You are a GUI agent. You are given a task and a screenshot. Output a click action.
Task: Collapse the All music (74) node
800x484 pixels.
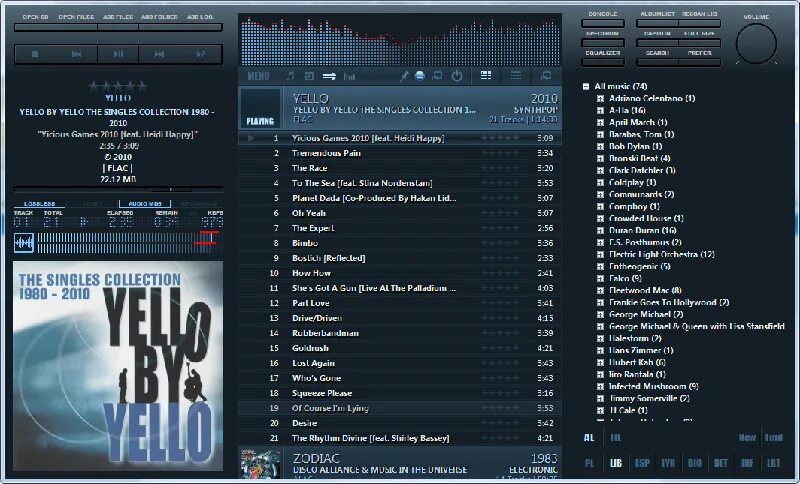586,86
